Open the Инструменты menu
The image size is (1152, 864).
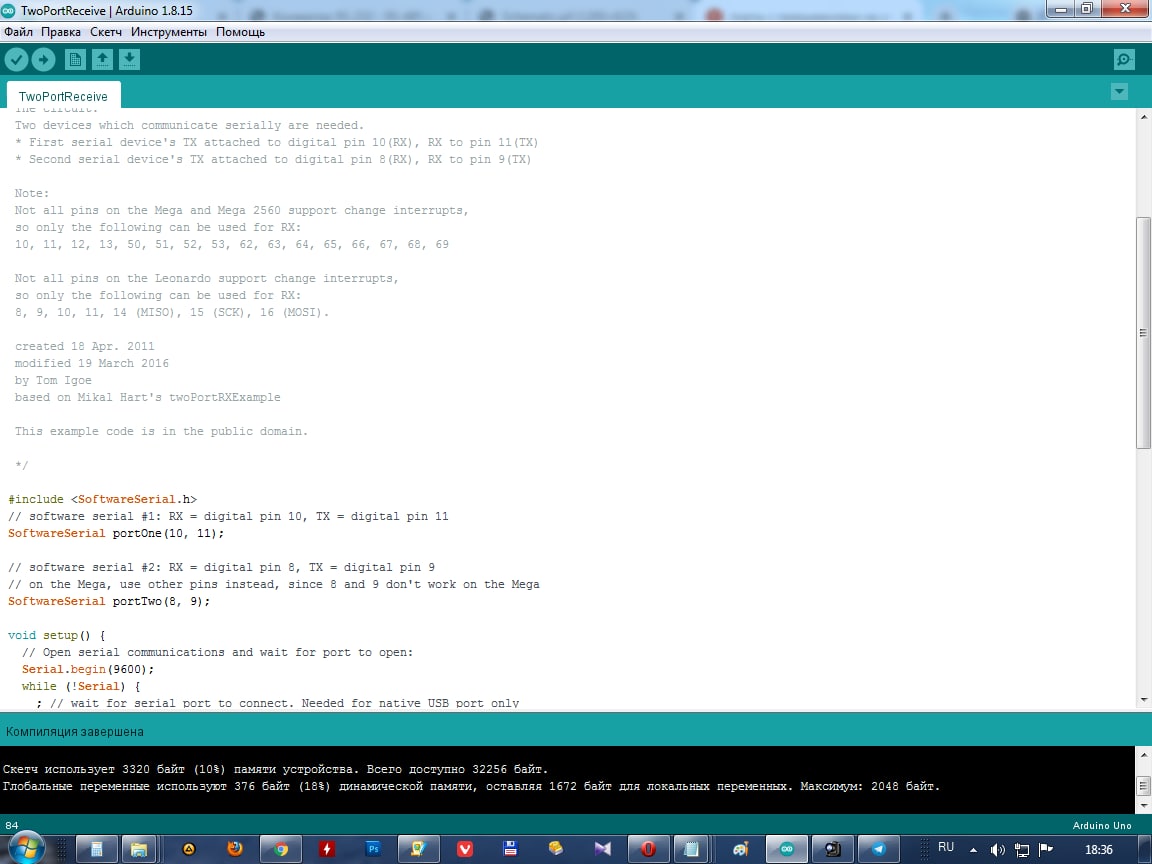click(x=169, y=32)
